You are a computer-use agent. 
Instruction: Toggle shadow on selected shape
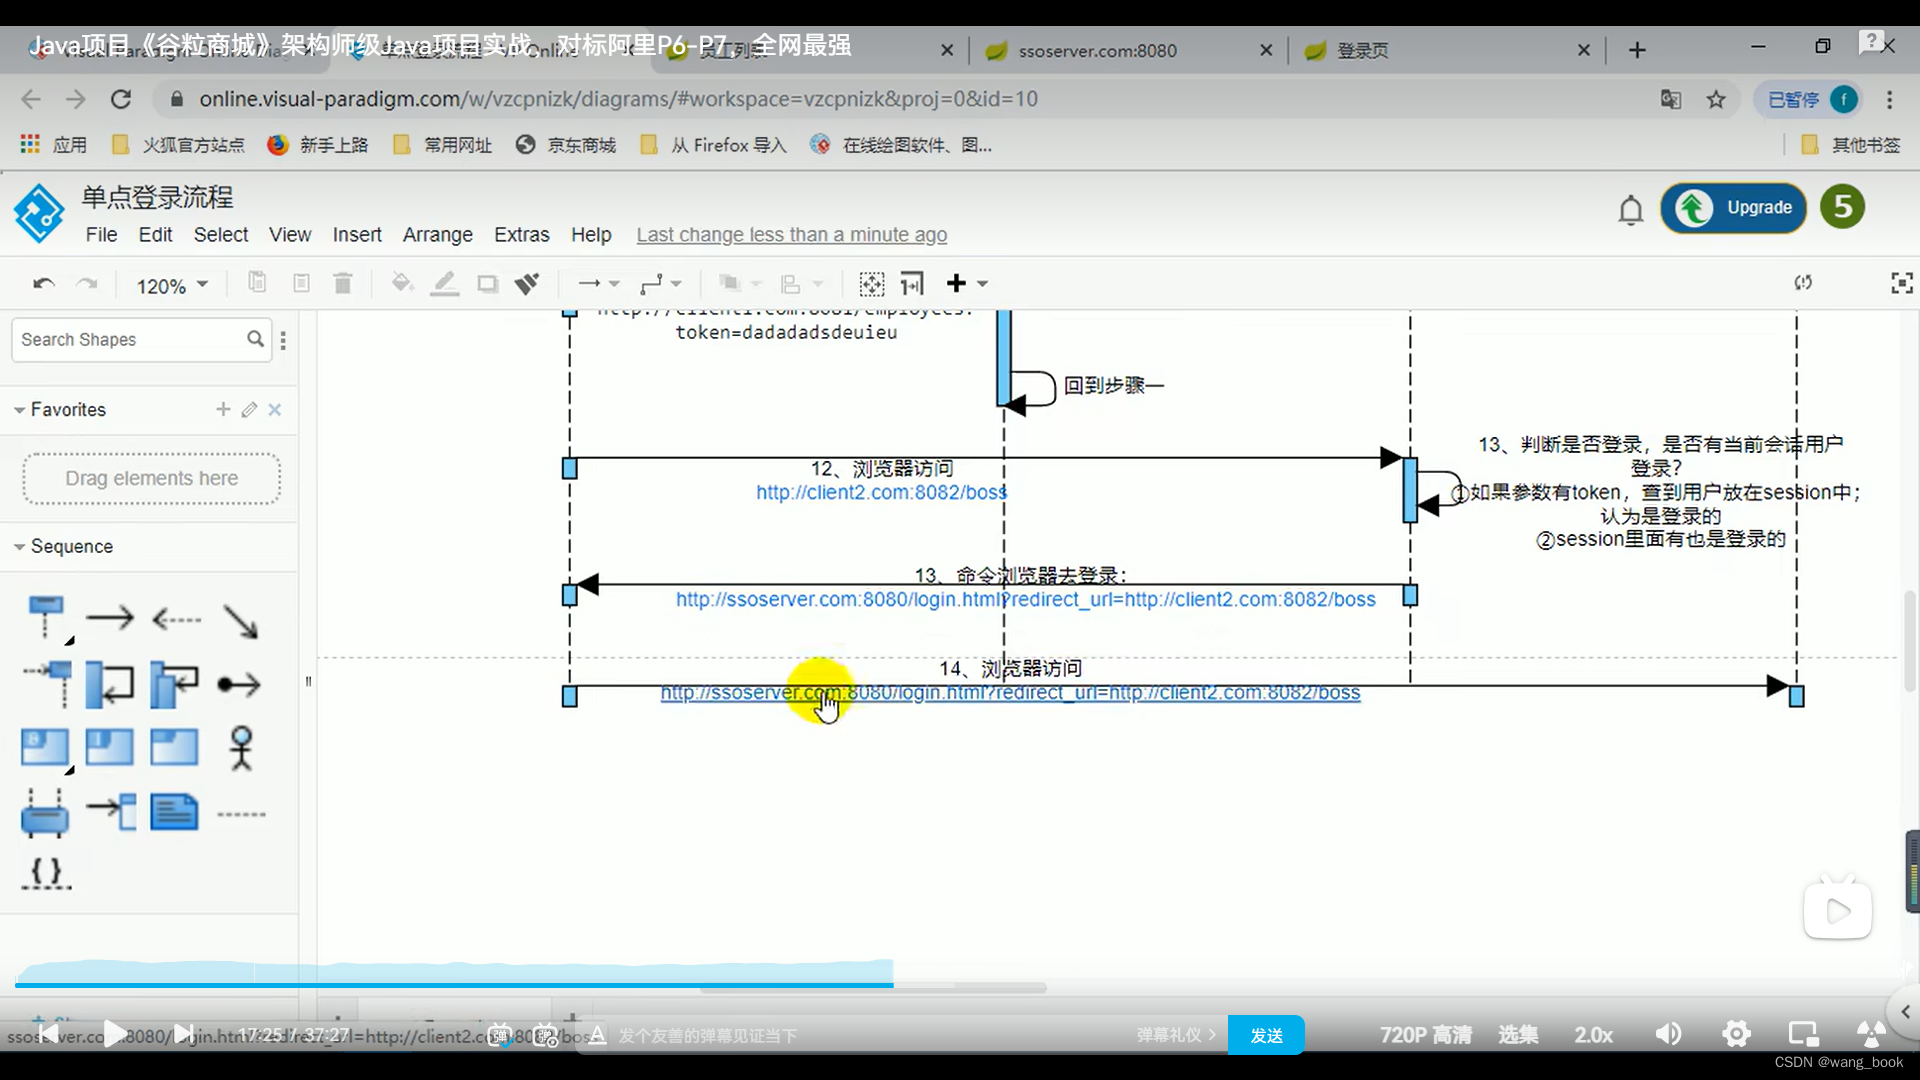click(487, 284)
